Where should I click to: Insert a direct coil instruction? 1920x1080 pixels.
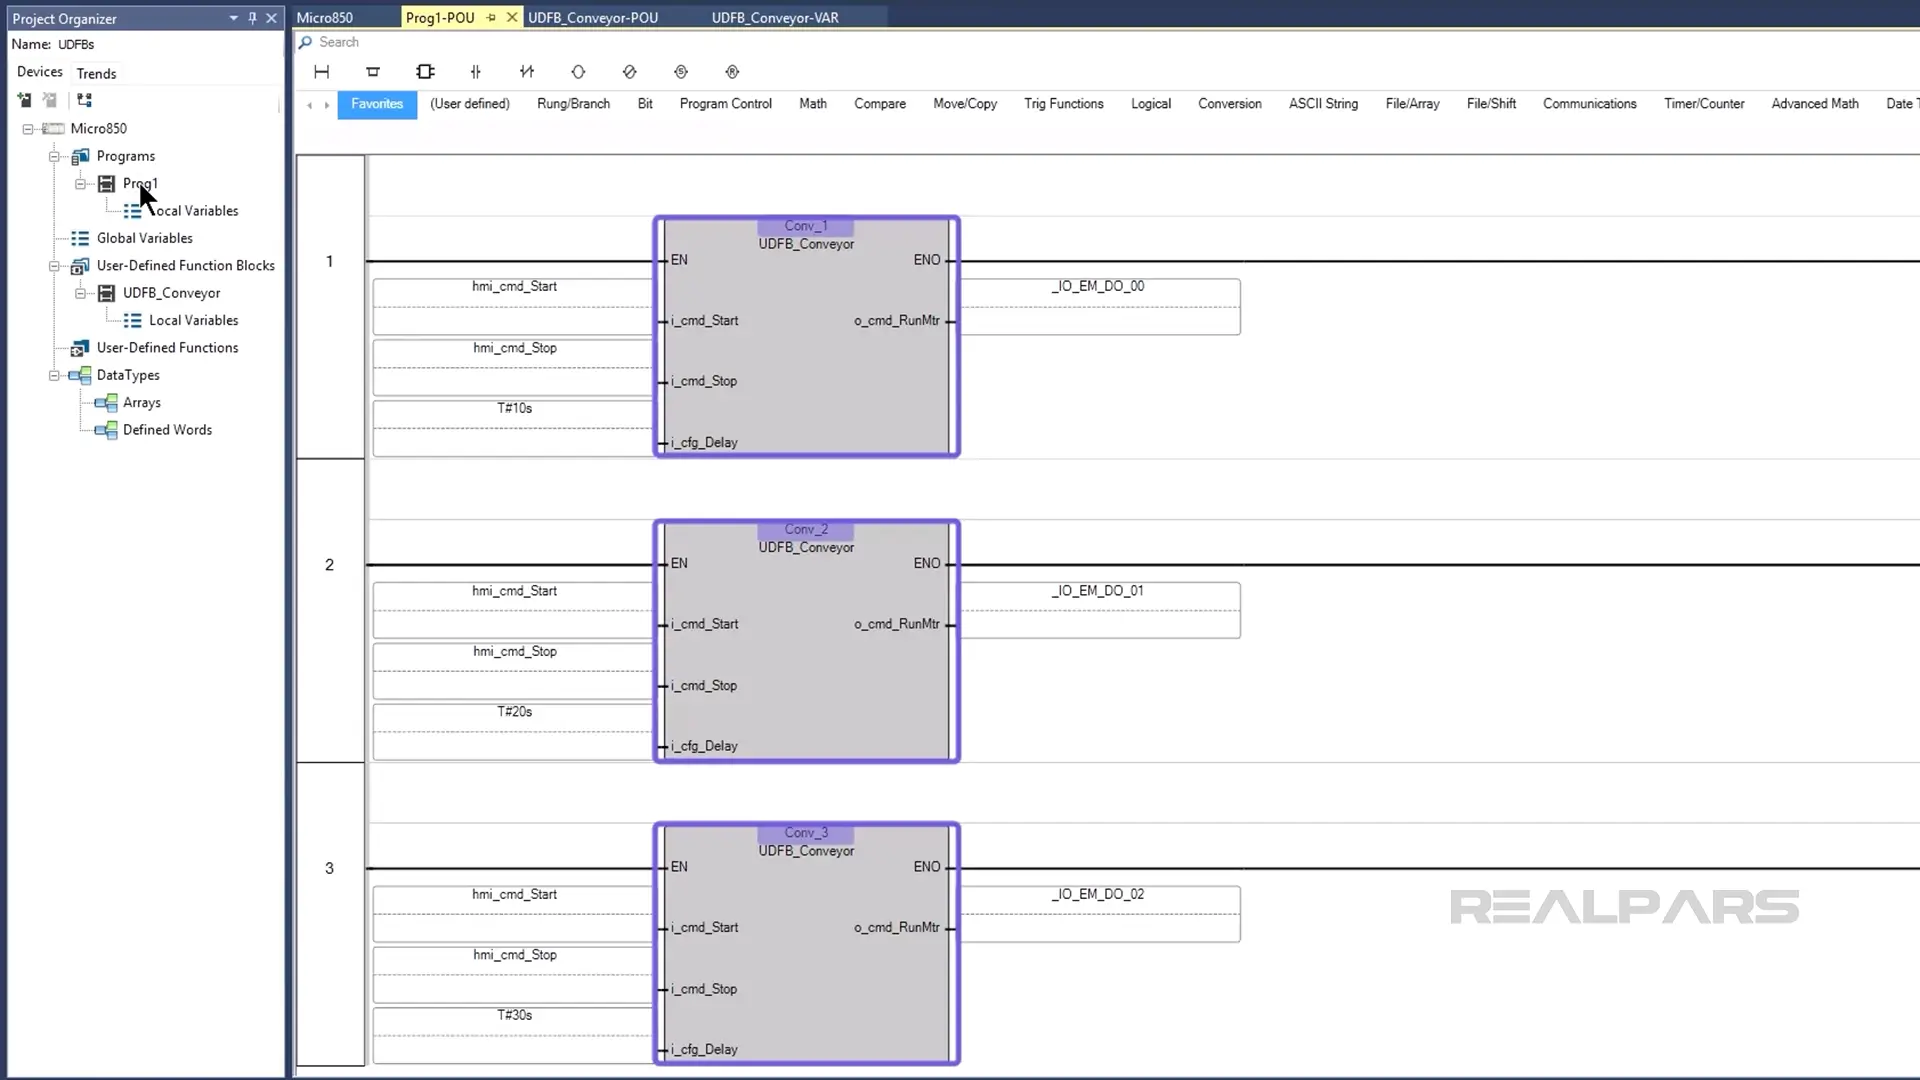click(578, 72)
